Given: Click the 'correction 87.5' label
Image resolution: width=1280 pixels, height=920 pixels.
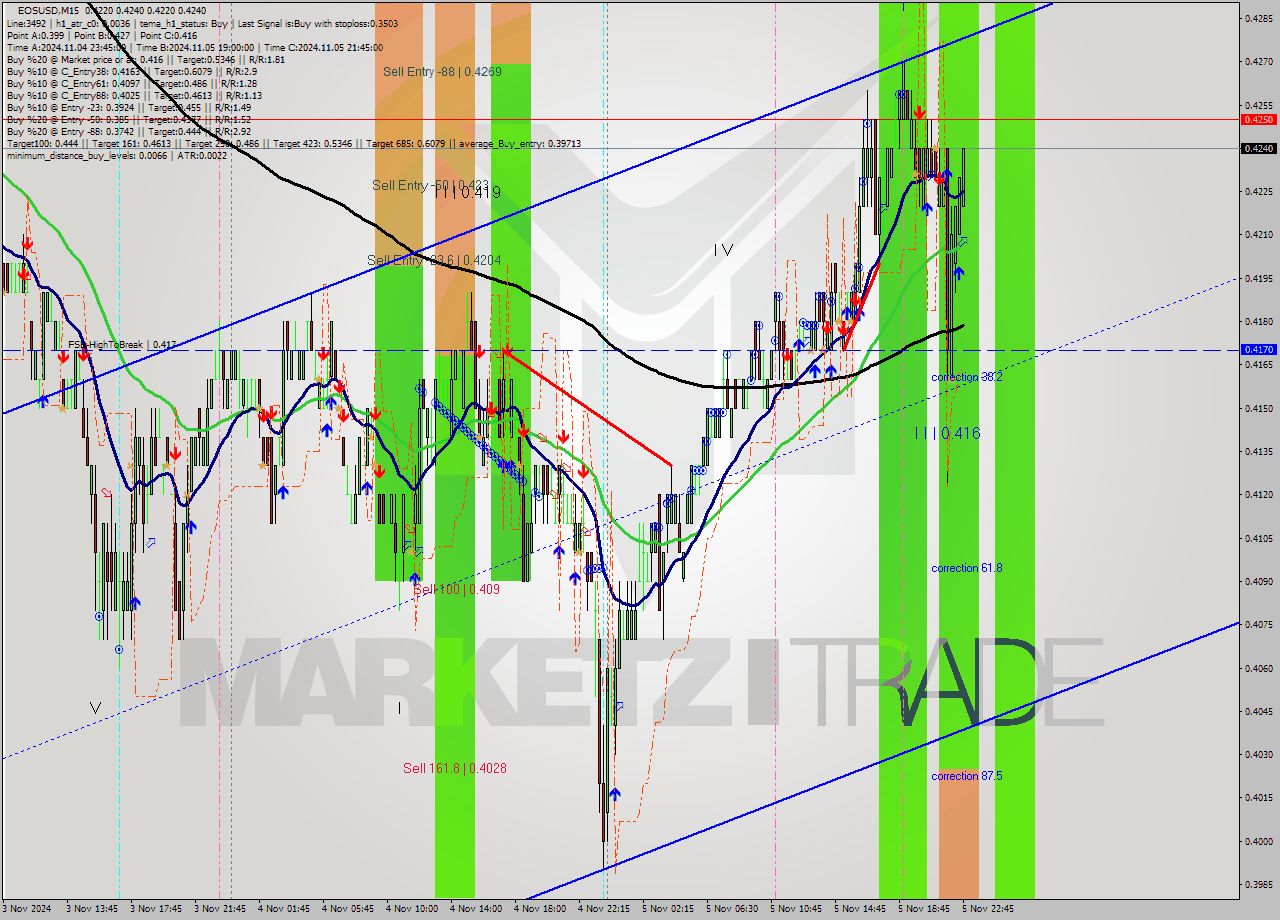Looking at the screenshot, I should [966, 776].
